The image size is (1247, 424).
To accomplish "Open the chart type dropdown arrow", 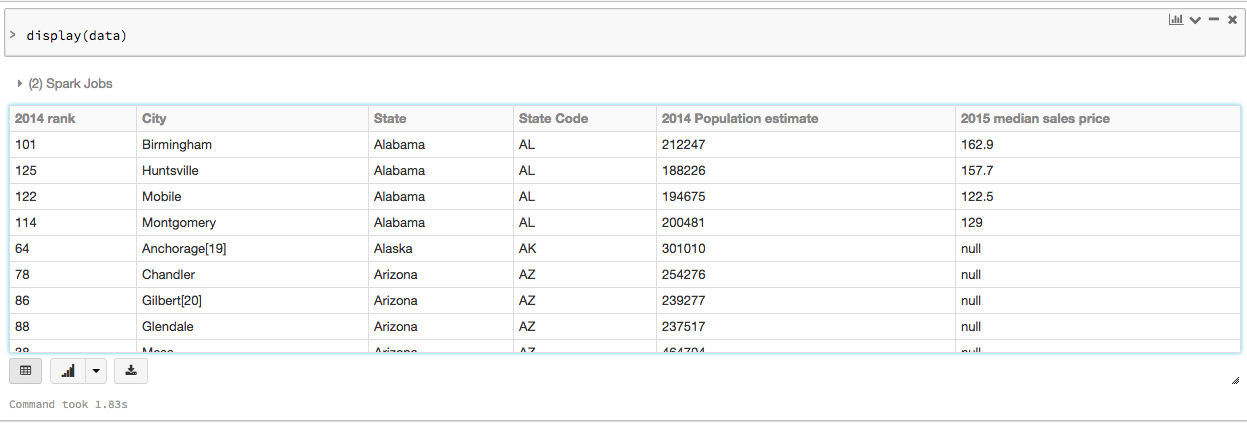I will point(96,371).
